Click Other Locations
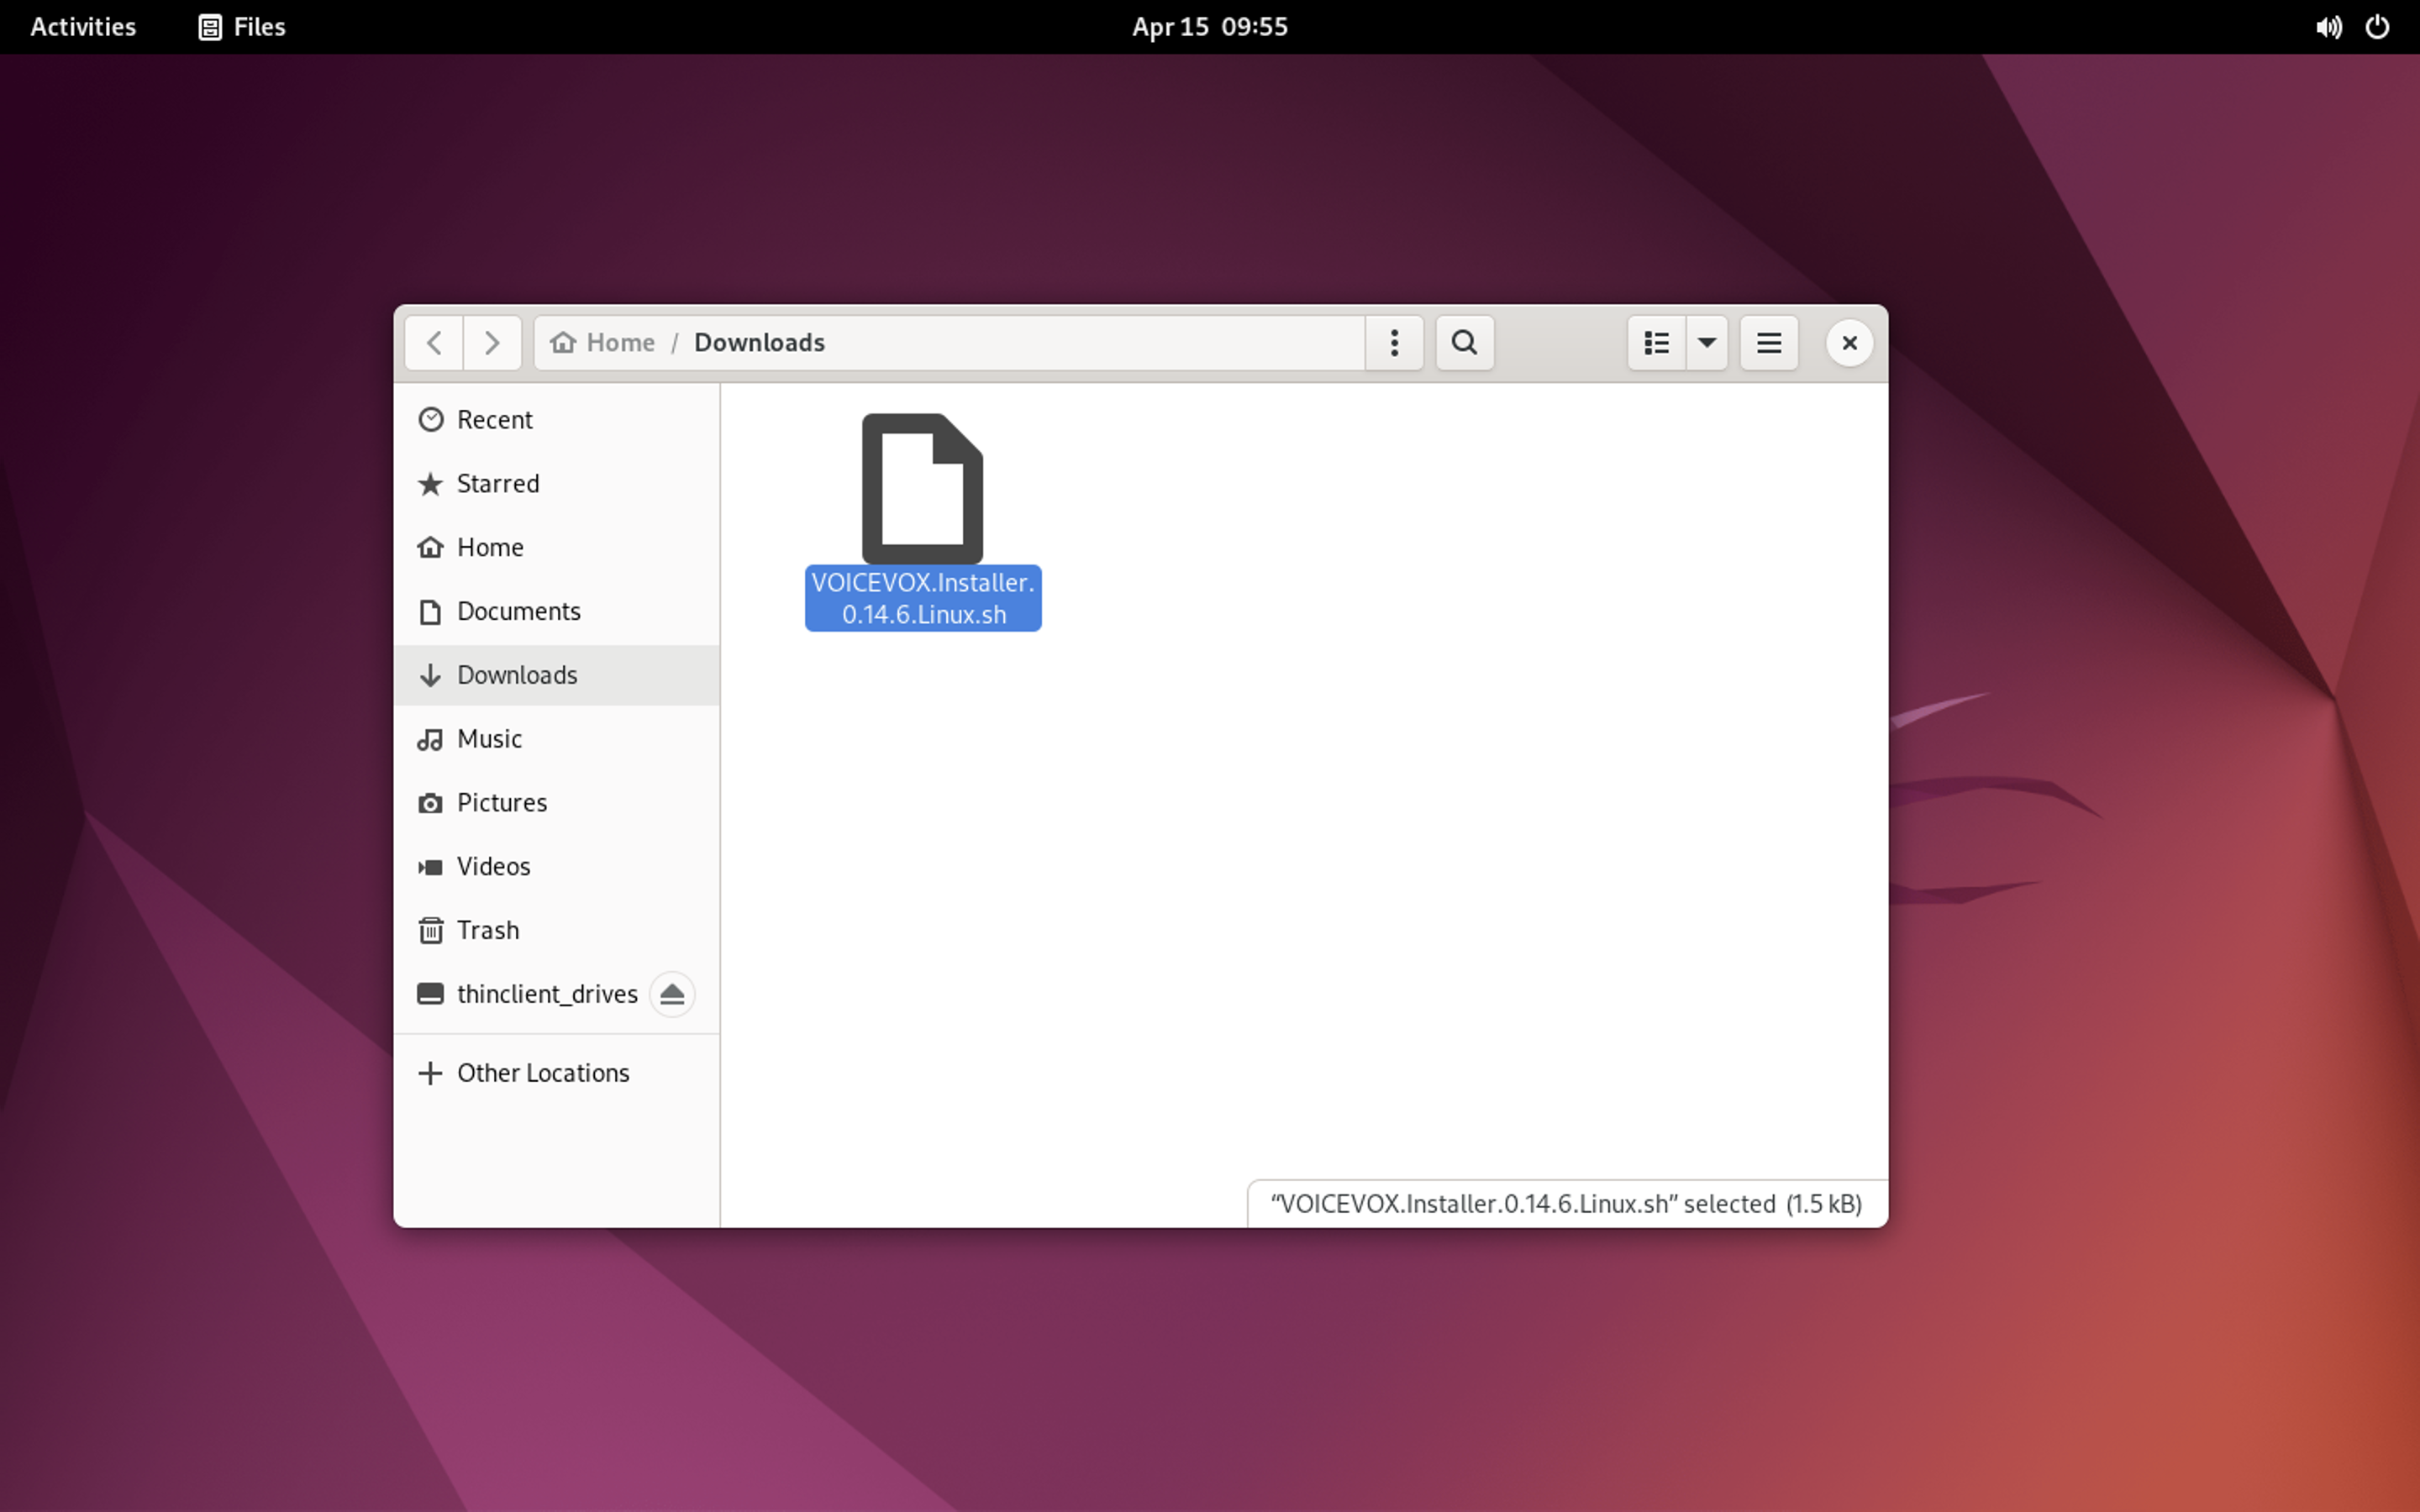 pyautogui.click(x=542, y=1073)
